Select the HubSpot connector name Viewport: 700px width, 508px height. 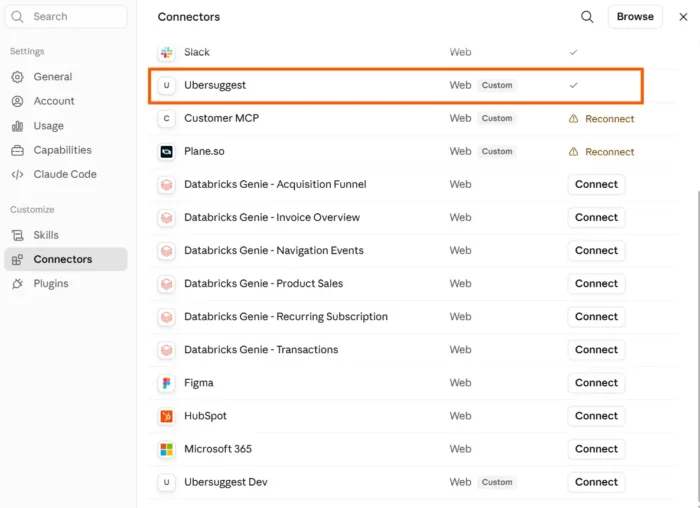[205, 416]
